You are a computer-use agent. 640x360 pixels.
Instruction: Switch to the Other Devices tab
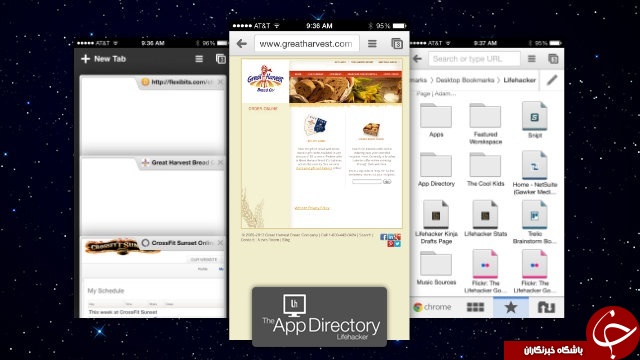(546, 307)
